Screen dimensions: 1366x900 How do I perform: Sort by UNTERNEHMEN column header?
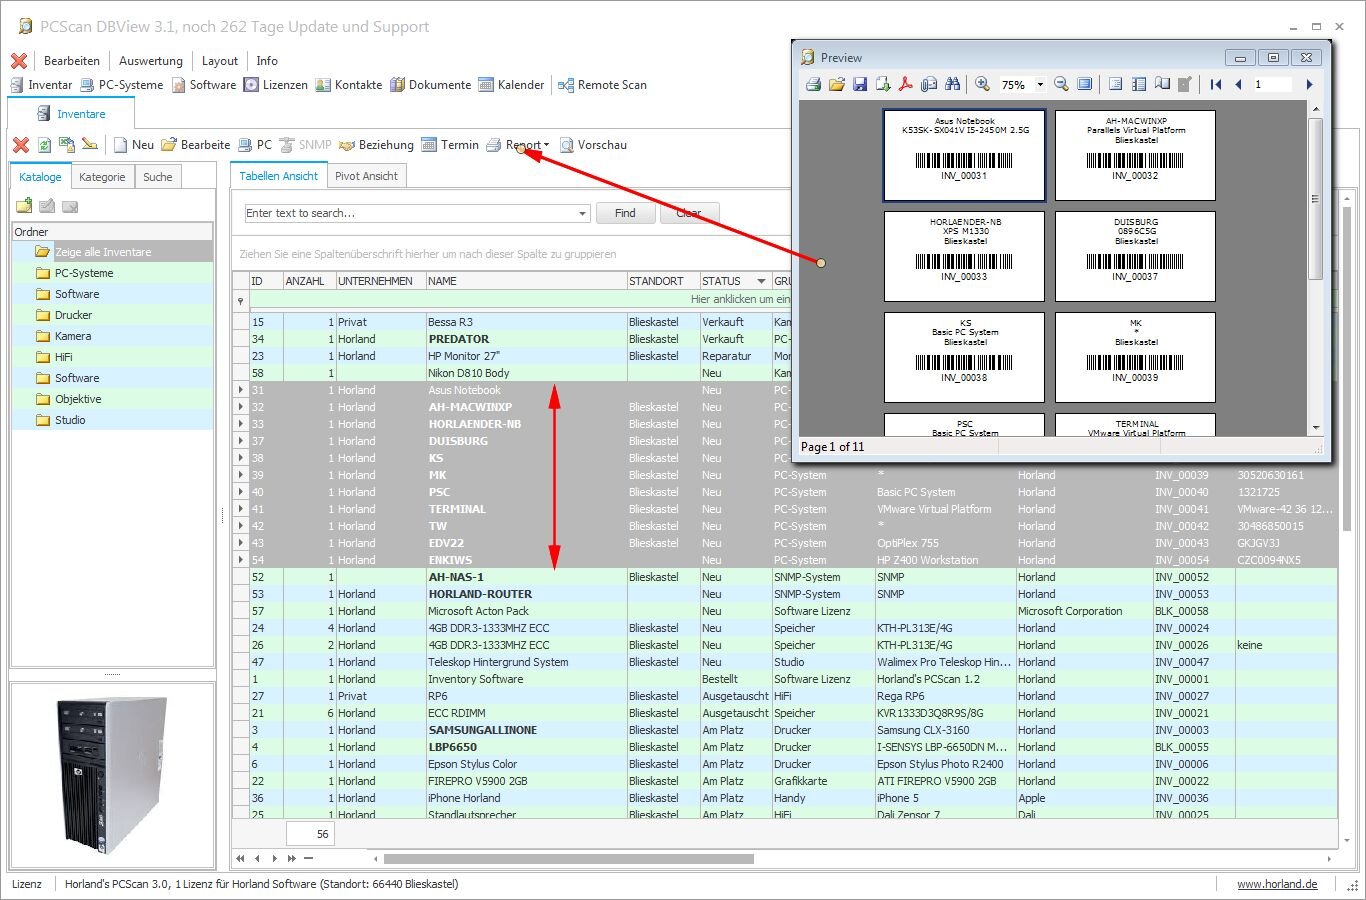[380, 281]
